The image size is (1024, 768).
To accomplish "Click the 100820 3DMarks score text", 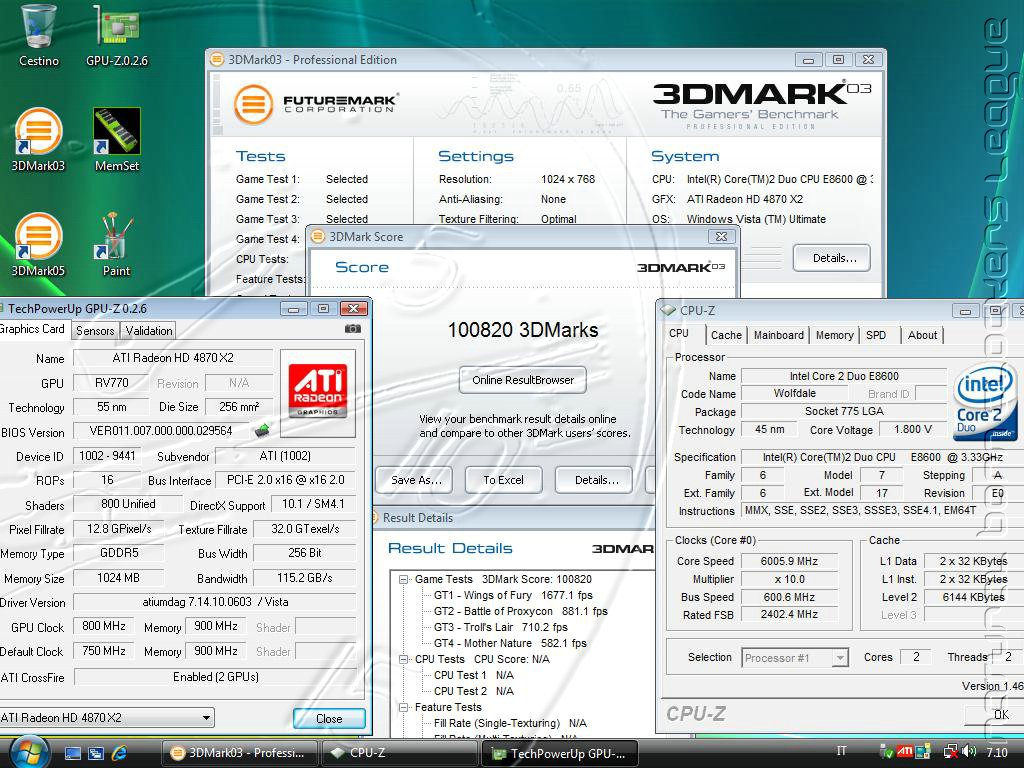I will (522, 330).
